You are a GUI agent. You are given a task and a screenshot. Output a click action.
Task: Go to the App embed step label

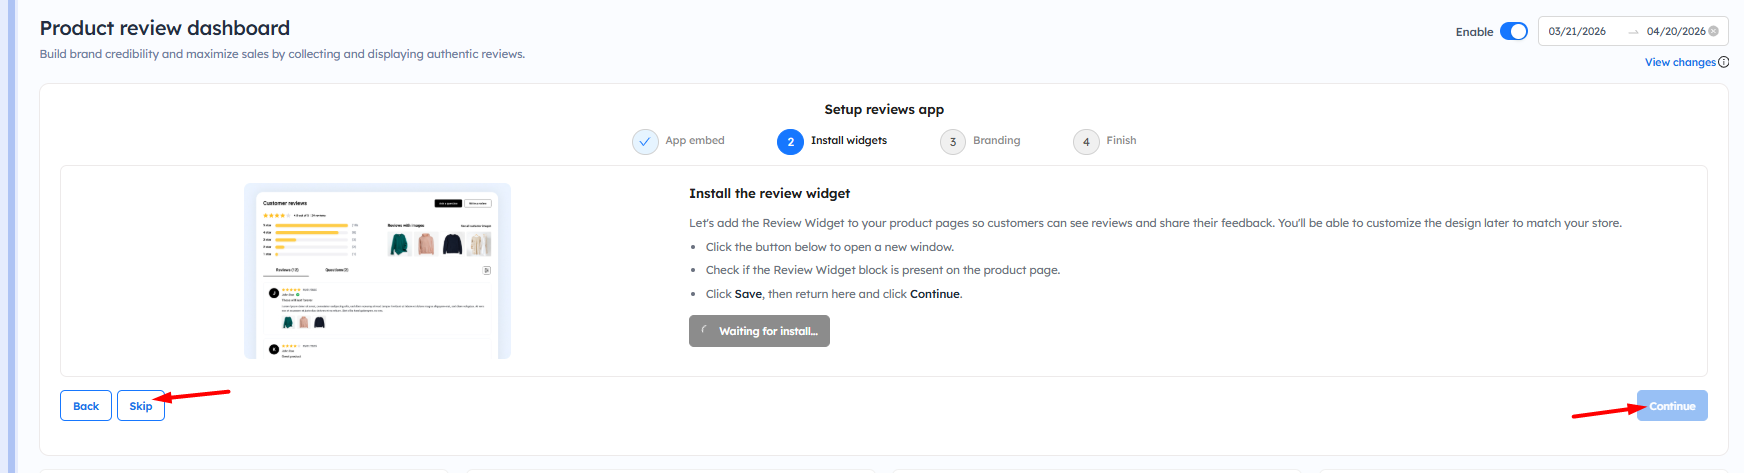(694, 141)
